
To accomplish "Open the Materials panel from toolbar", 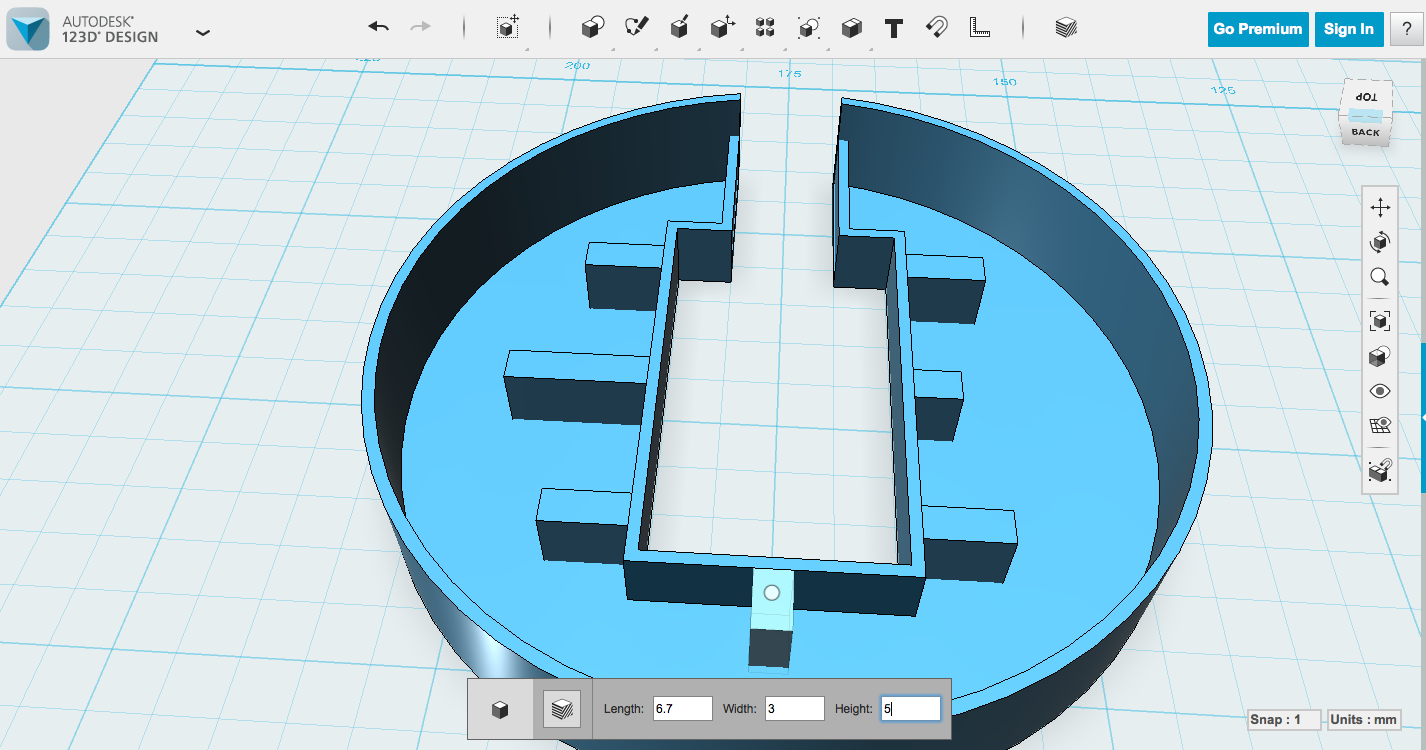I will click(x=1066, y=27).
